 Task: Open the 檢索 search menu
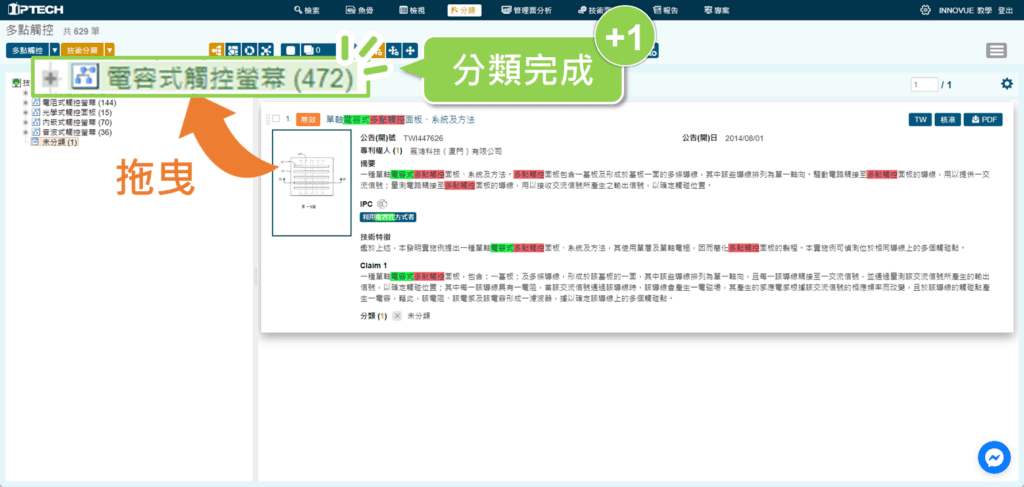click(308, 9)
